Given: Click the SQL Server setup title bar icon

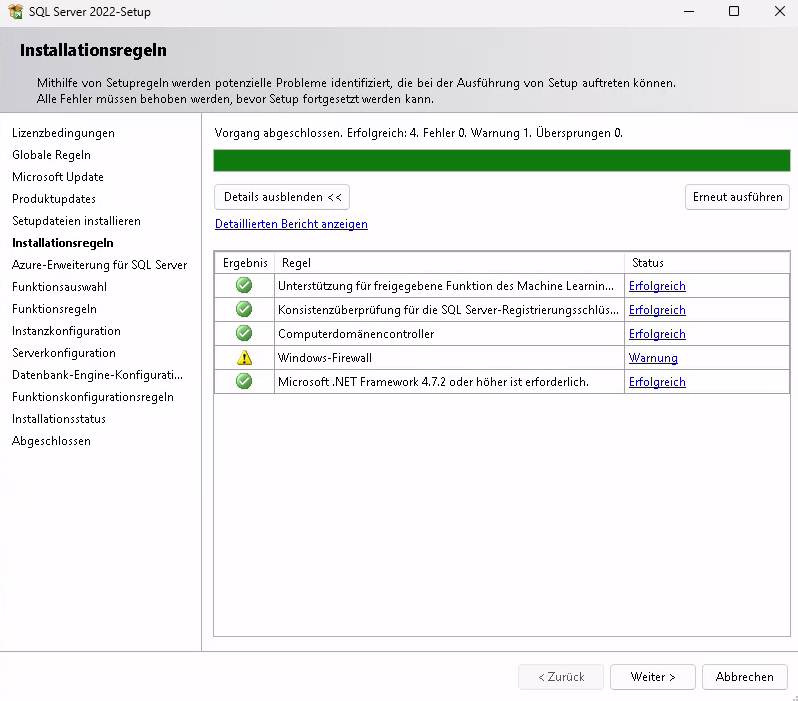Looking at the screenshot, I should [15, 12].
